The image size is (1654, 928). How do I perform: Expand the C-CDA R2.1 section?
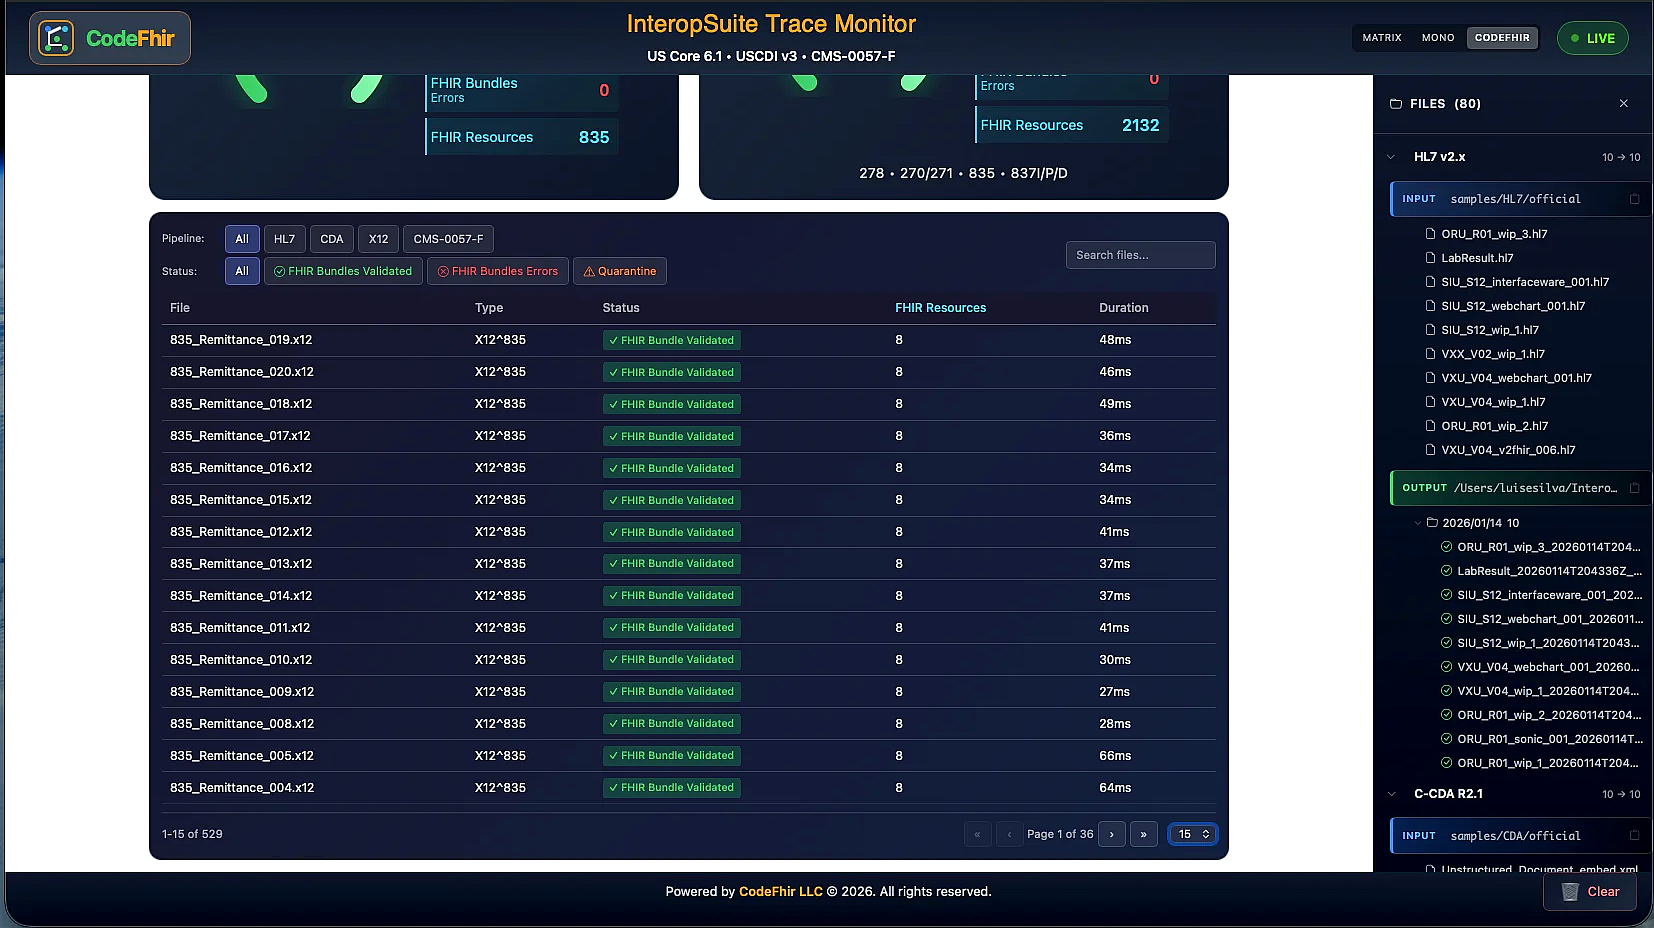[x=1392, y=793]
